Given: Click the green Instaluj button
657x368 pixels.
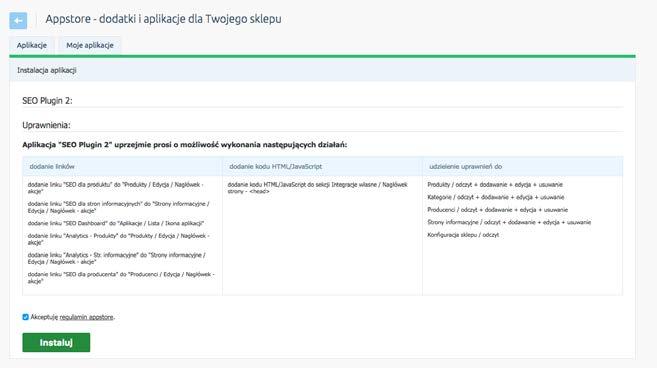Looking at the screenshot, I should [56, 342].
